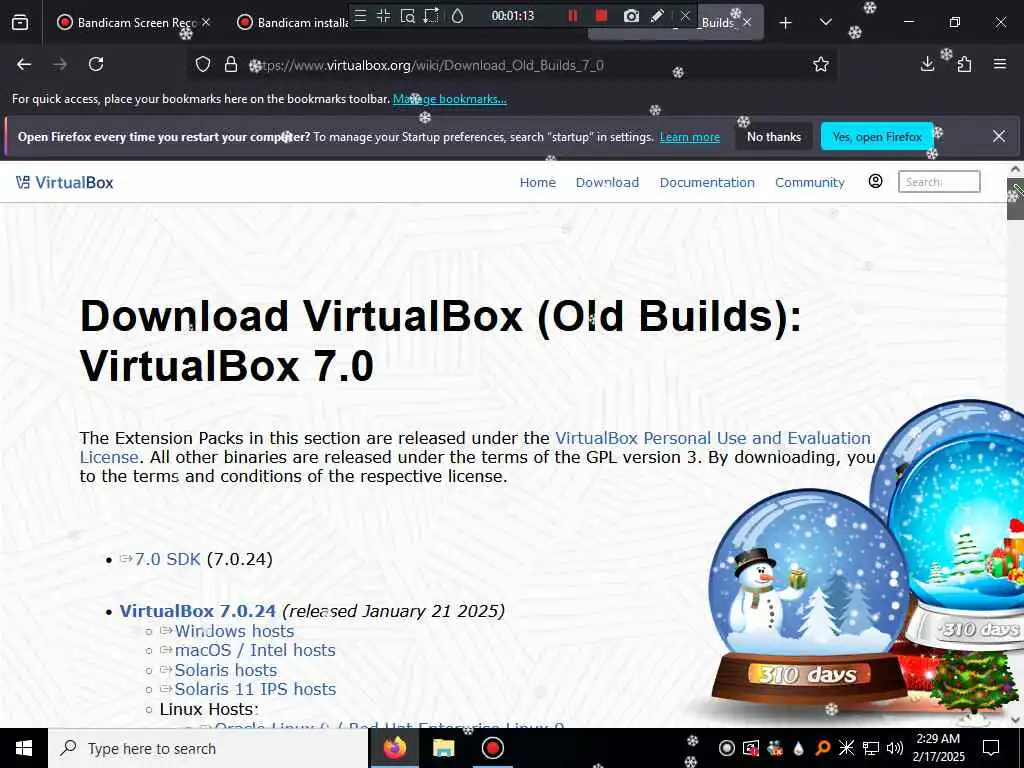Open the Firefox application menu
Image resolution: width=1024 pixels, height=768 pixels.
1000,64
